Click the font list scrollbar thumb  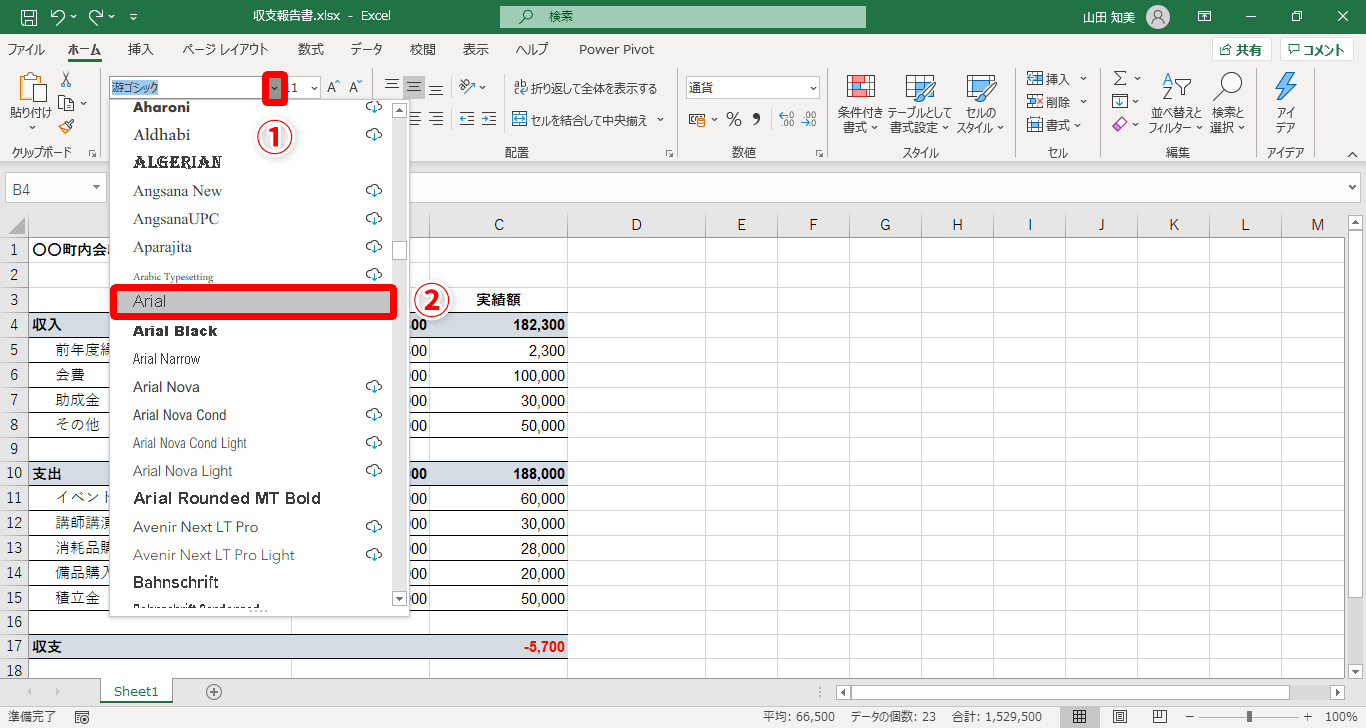pyautogui.click(x=400, y=250)
